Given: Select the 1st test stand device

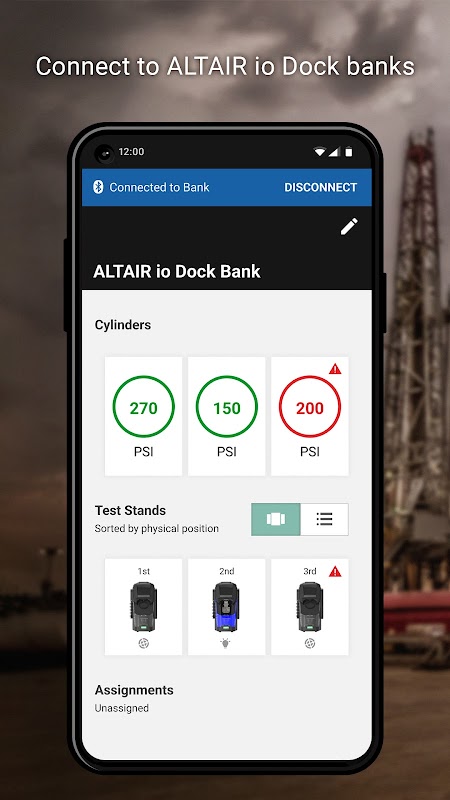Looking at the screenshot, I should [x=143, y=607].
